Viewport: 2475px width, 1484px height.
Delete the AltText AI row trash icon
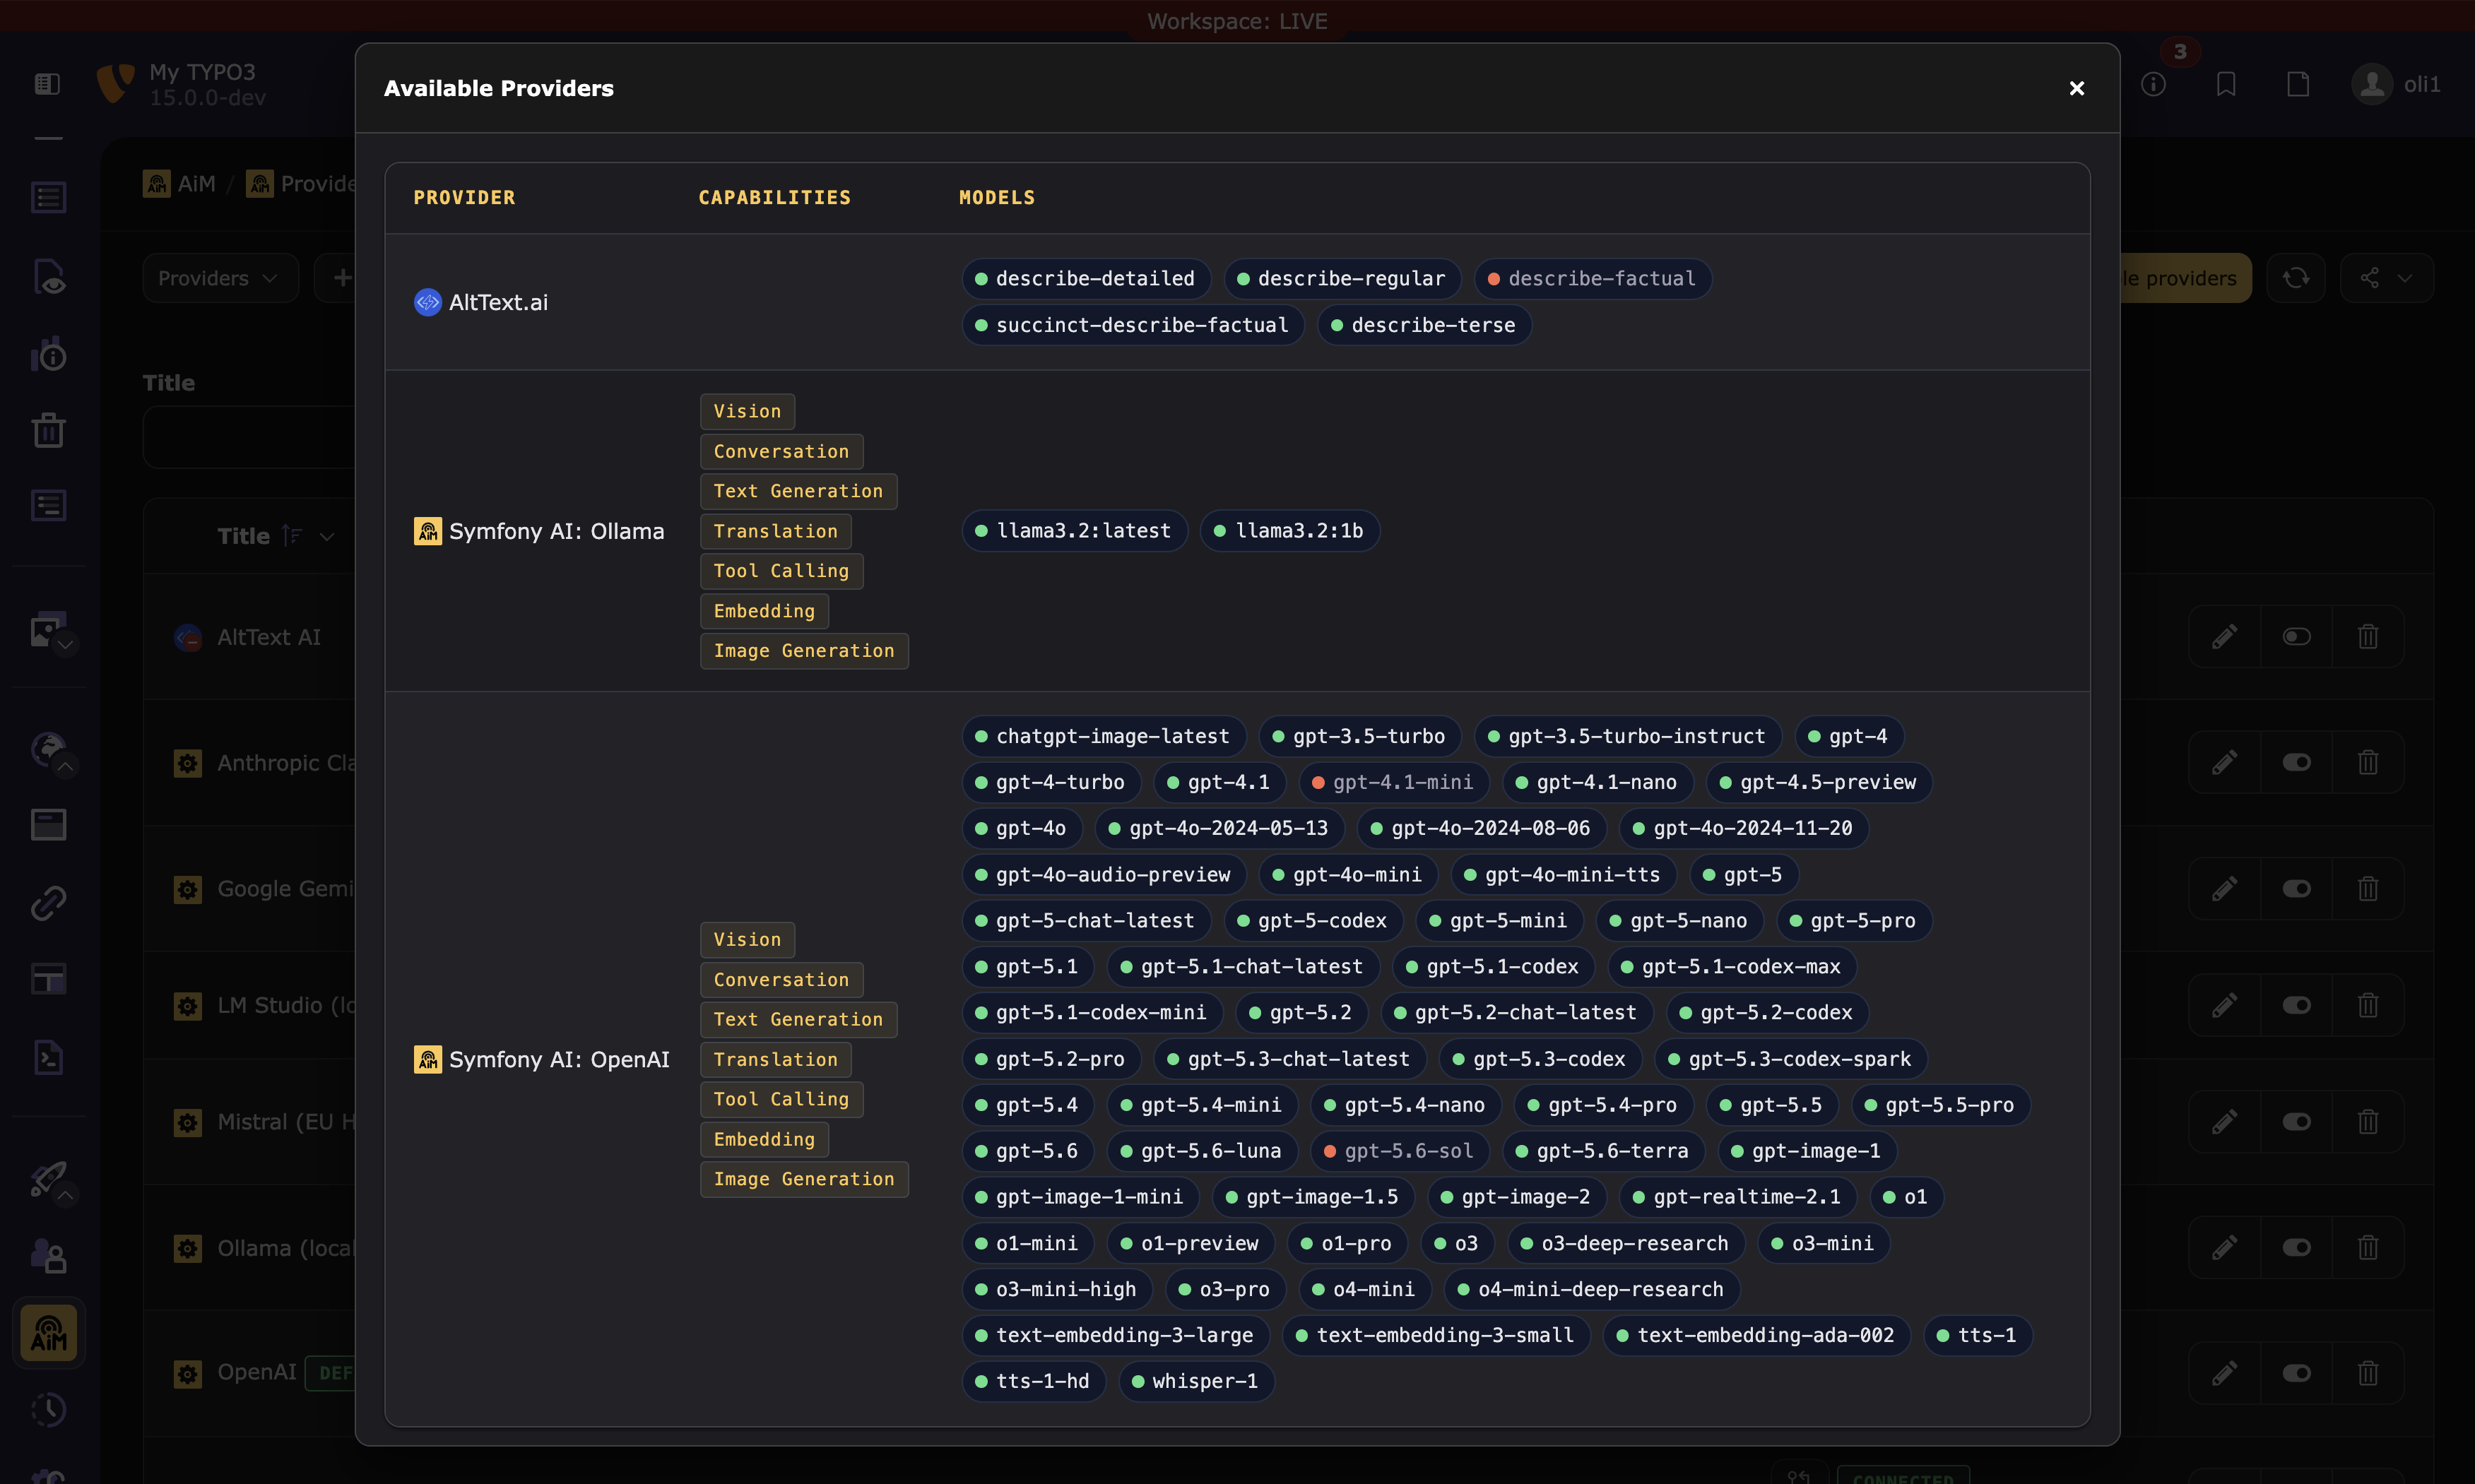2368,637
